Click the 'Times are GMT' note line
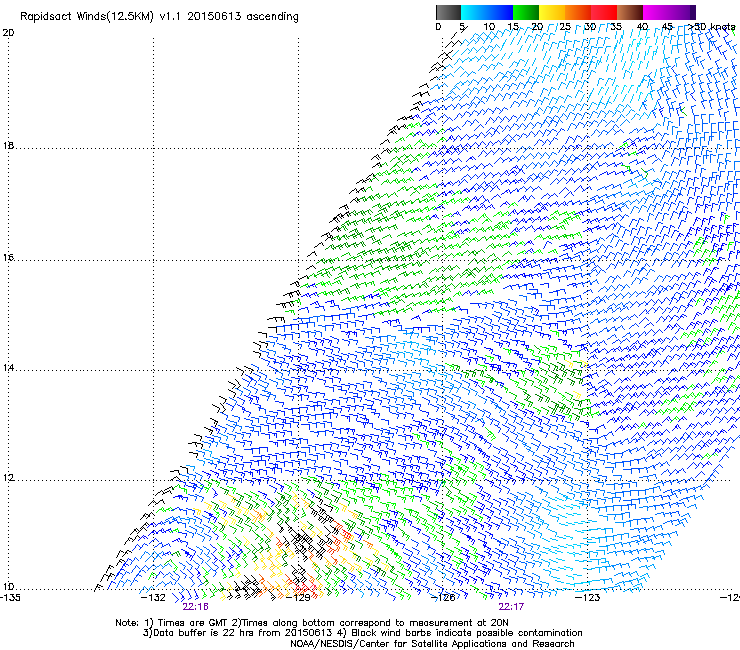740x650 pixels. [312, 623]
